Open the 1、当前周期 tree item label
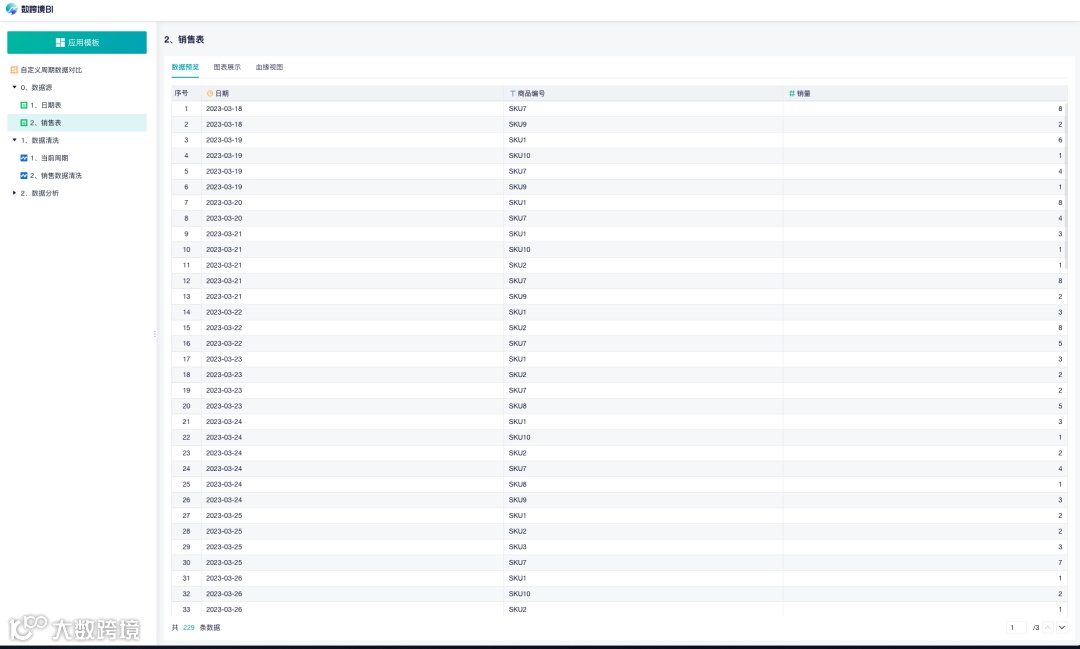1080x649 pixels. 49,158
